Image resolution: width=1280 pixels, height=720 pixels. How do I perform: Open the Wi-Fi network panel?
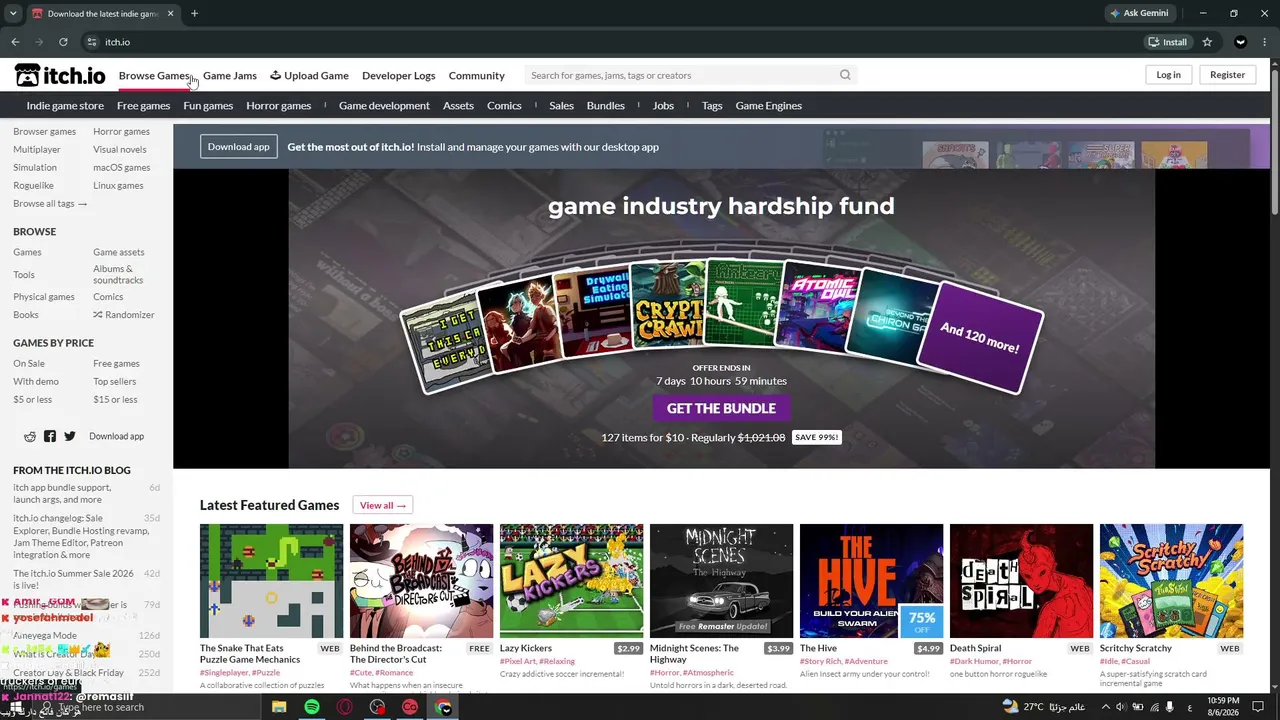click(x=1156, y=707)
